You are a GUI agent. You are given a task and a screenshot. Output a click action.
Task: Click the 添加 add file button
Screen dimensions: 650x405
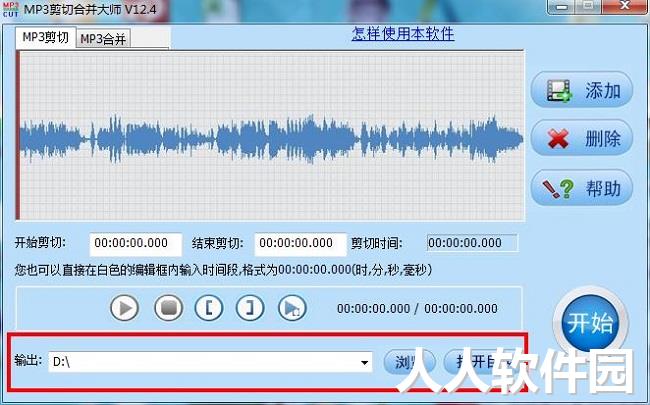coord(582,90)
